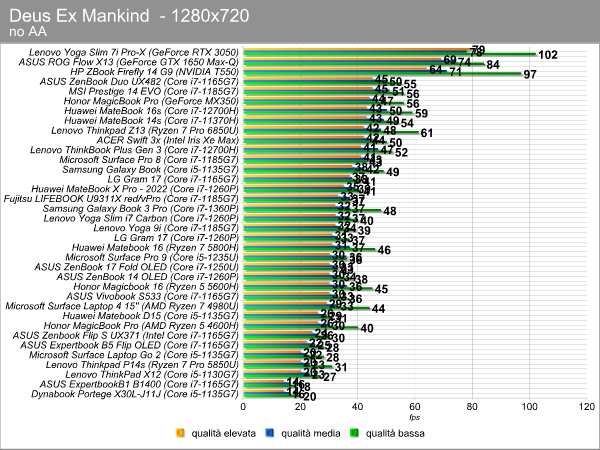Select Huawei MateBook 14s row label

coord(152,121)
